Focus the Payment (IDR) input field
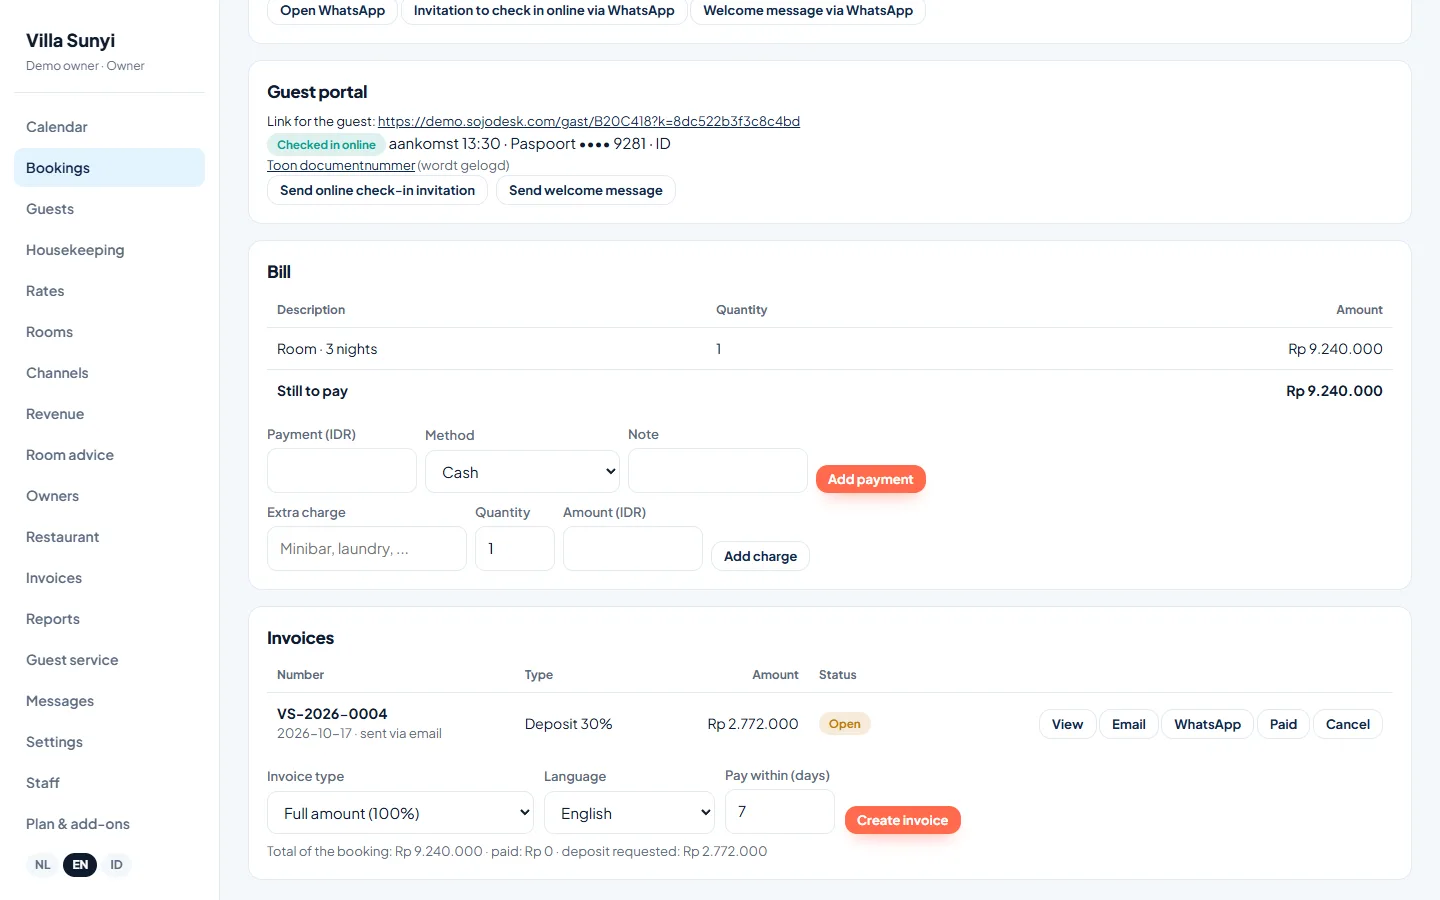 [342, 470]
